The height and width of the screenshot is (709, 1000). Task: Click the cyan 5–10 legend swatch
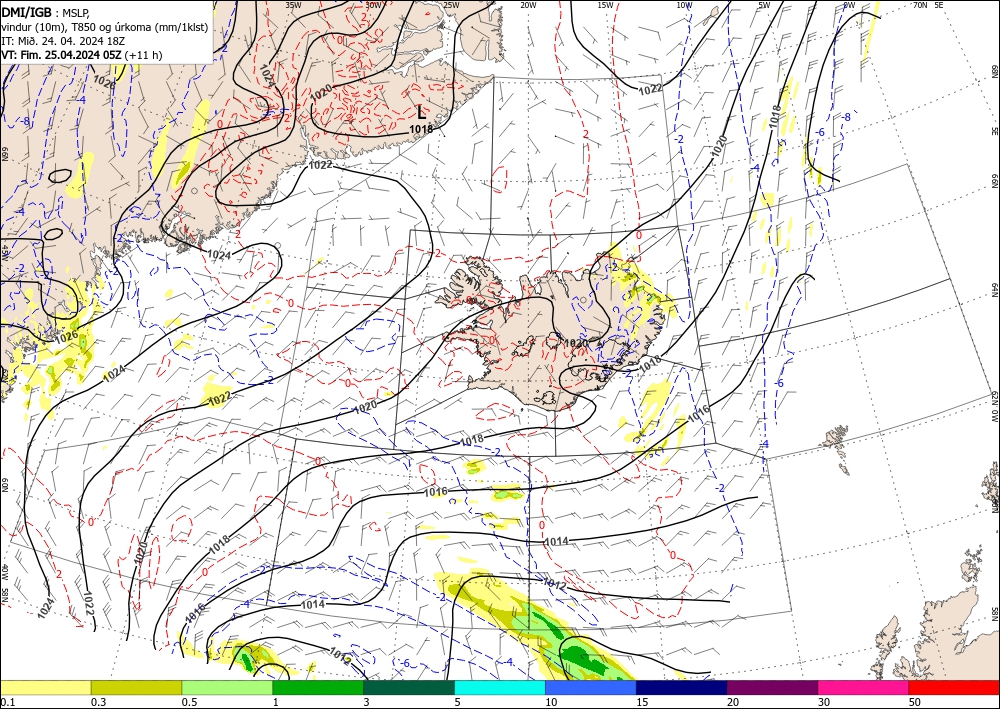500,687
